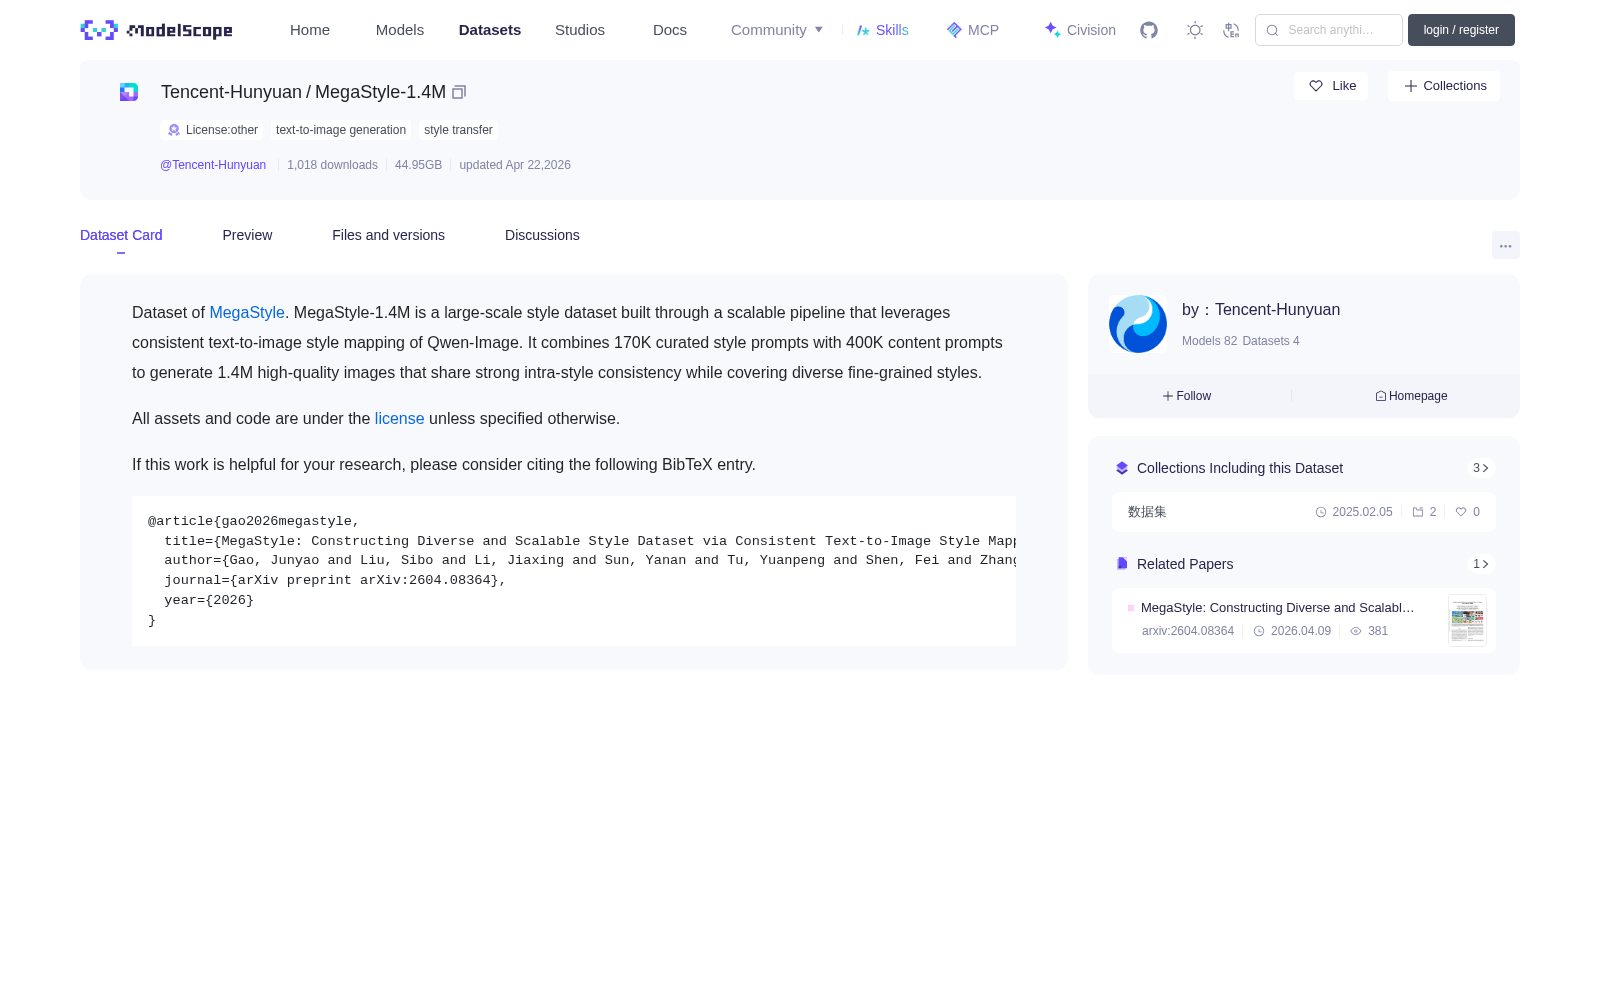Click the '1,018 downloads' text

(332, 165)
